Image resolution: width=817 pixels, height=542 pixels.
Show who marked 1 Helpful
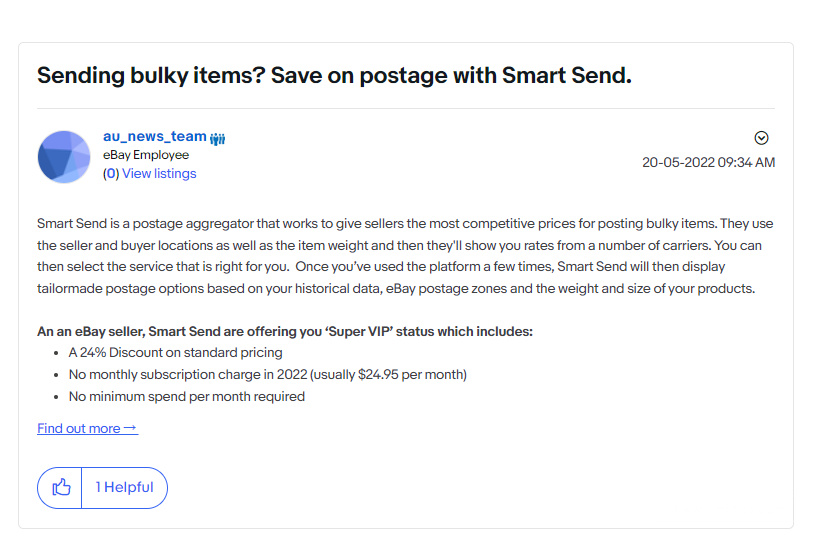click(x=125, y=487)
